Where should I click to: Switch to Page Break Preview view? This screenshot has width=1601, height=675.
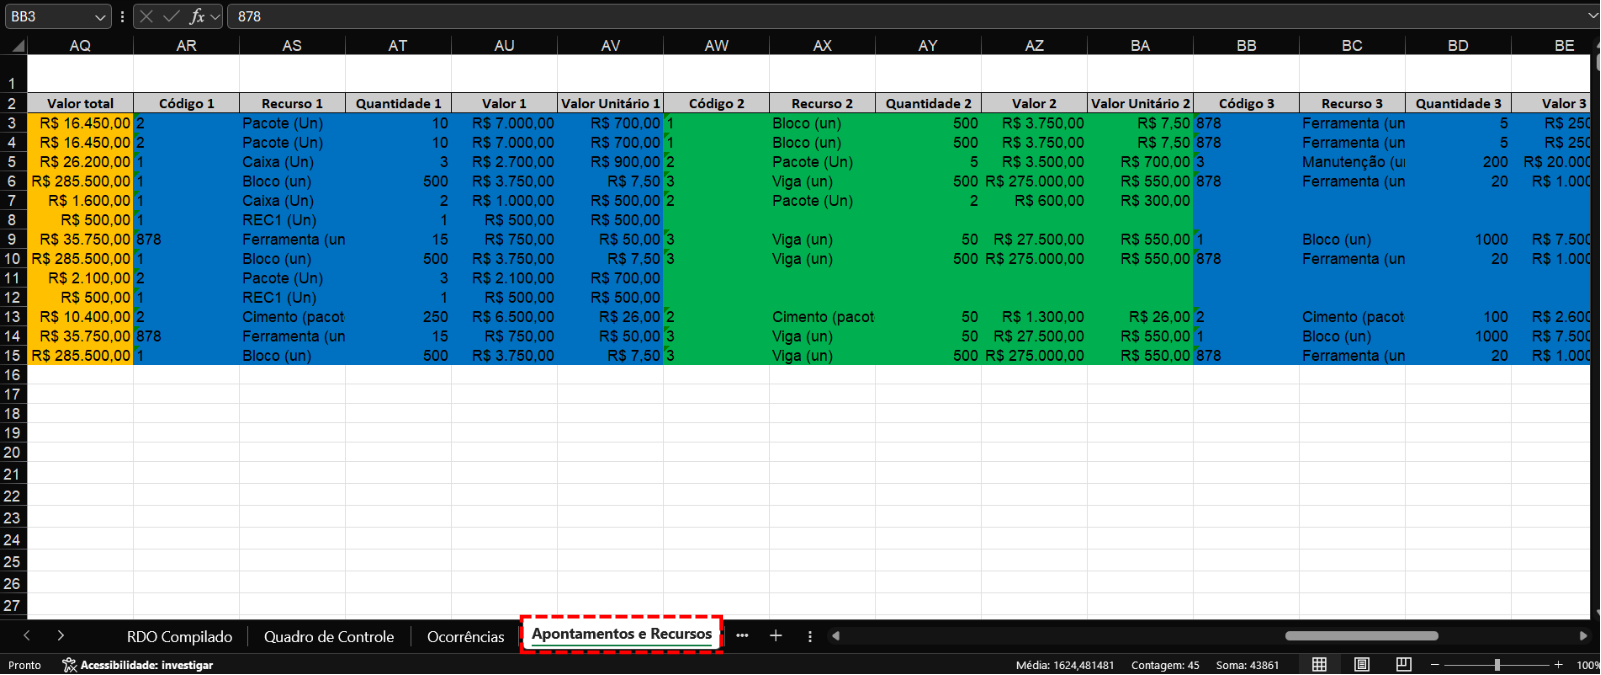point(1403,665)
